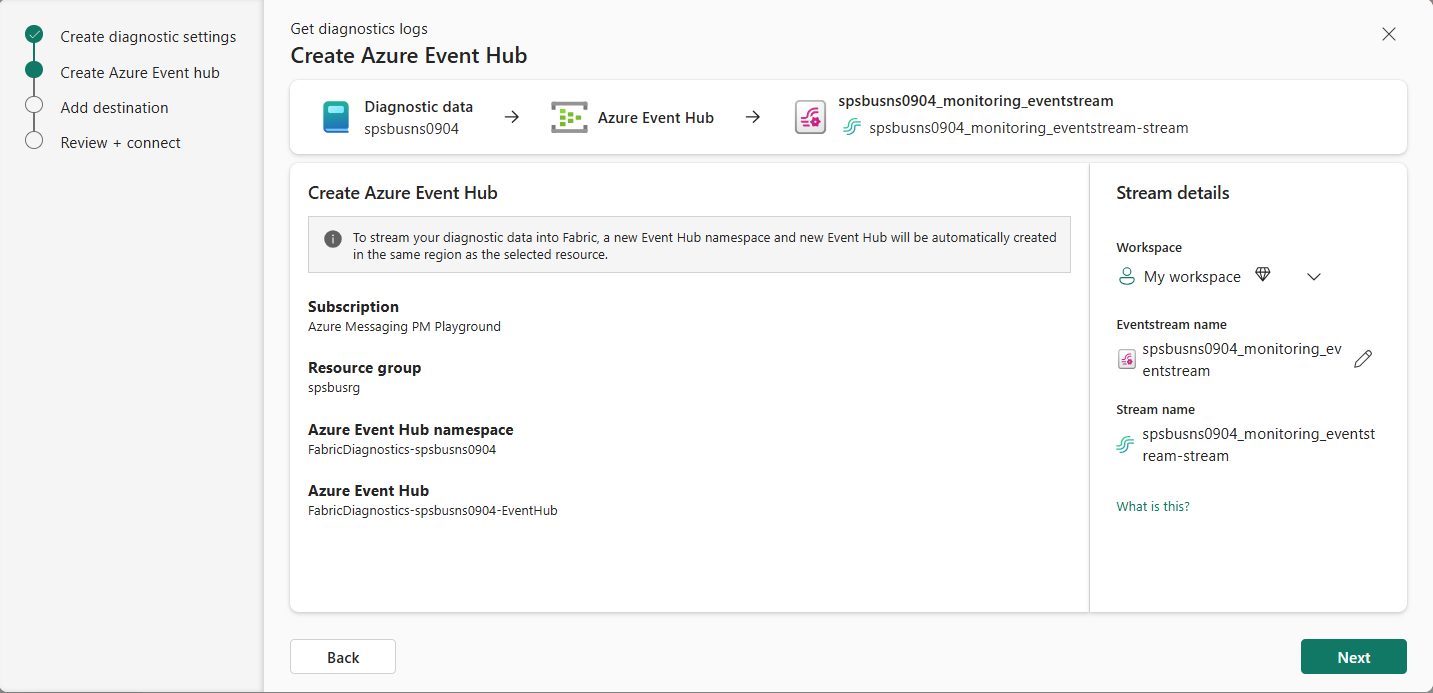Screen dimensions: 1433x693
Task: Click the My workspace label
Action: click(1192, 277)
